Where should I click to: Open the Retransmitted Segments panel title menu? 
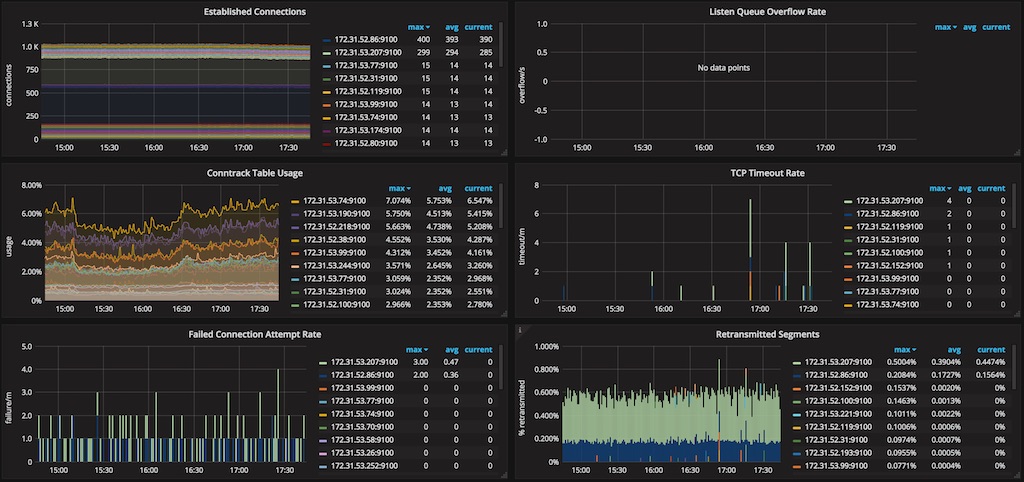[x=769, y=334]
